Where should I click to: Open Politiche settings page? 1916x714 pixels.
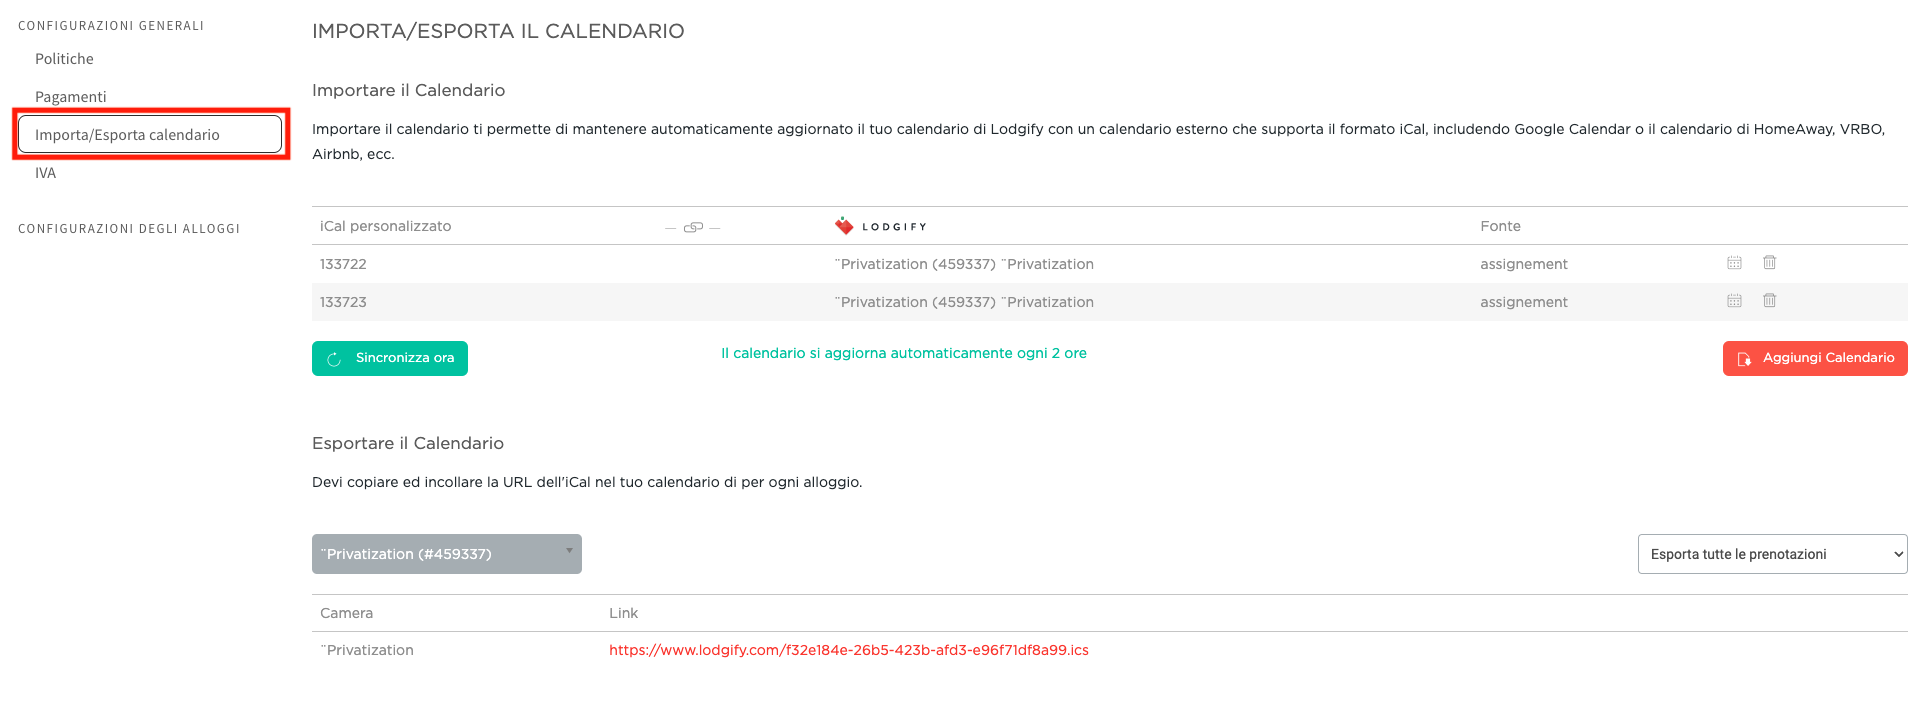point(64,59)
